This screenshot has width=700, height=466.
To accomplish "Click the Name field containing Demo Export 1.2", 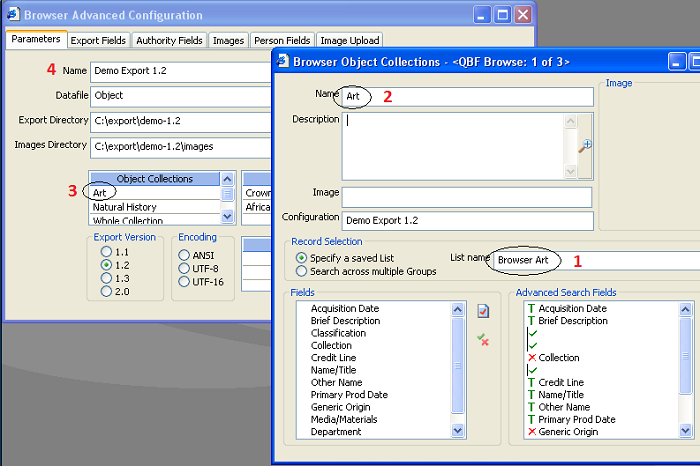I will [x=181, y=71].
